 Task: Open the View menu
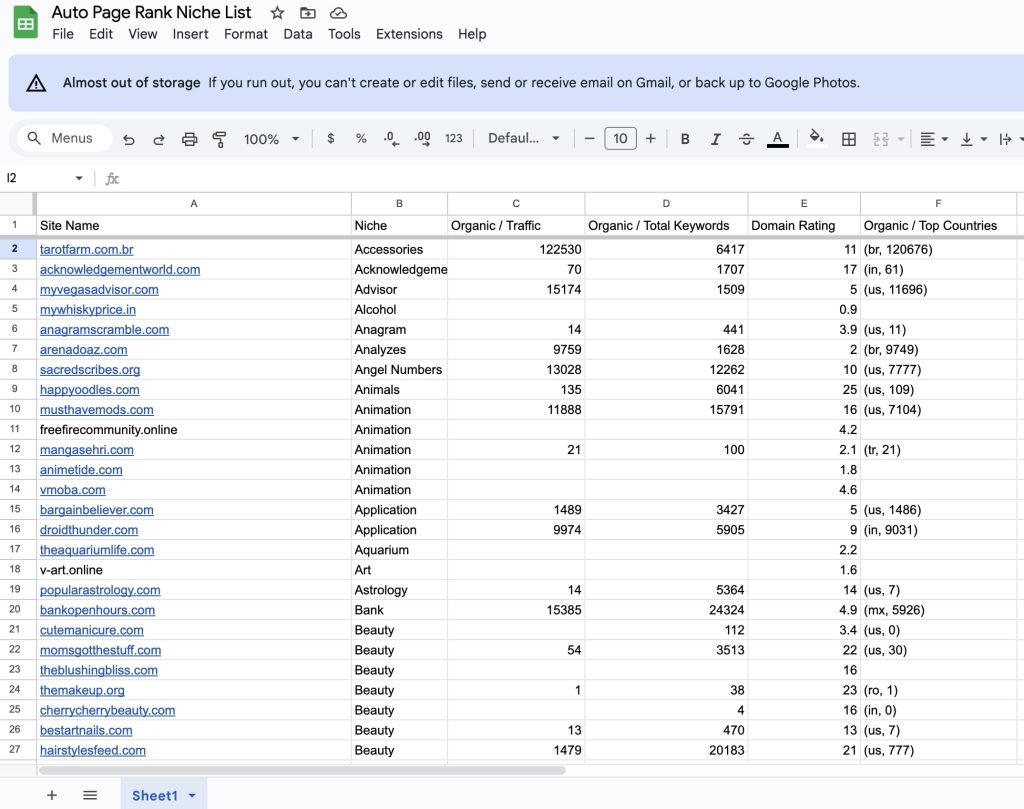pyautogui.click(x=142, y=34)
